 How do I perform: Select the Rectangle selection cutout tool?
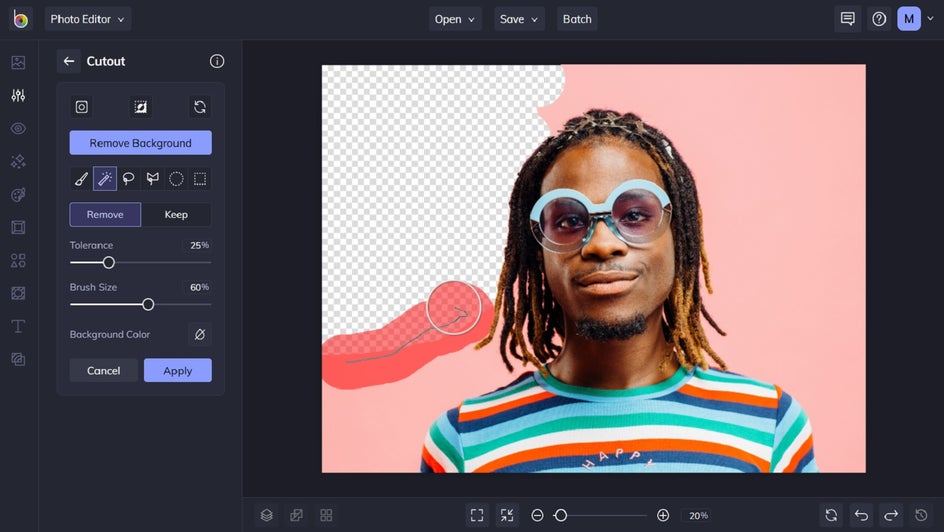click(200, 179)
